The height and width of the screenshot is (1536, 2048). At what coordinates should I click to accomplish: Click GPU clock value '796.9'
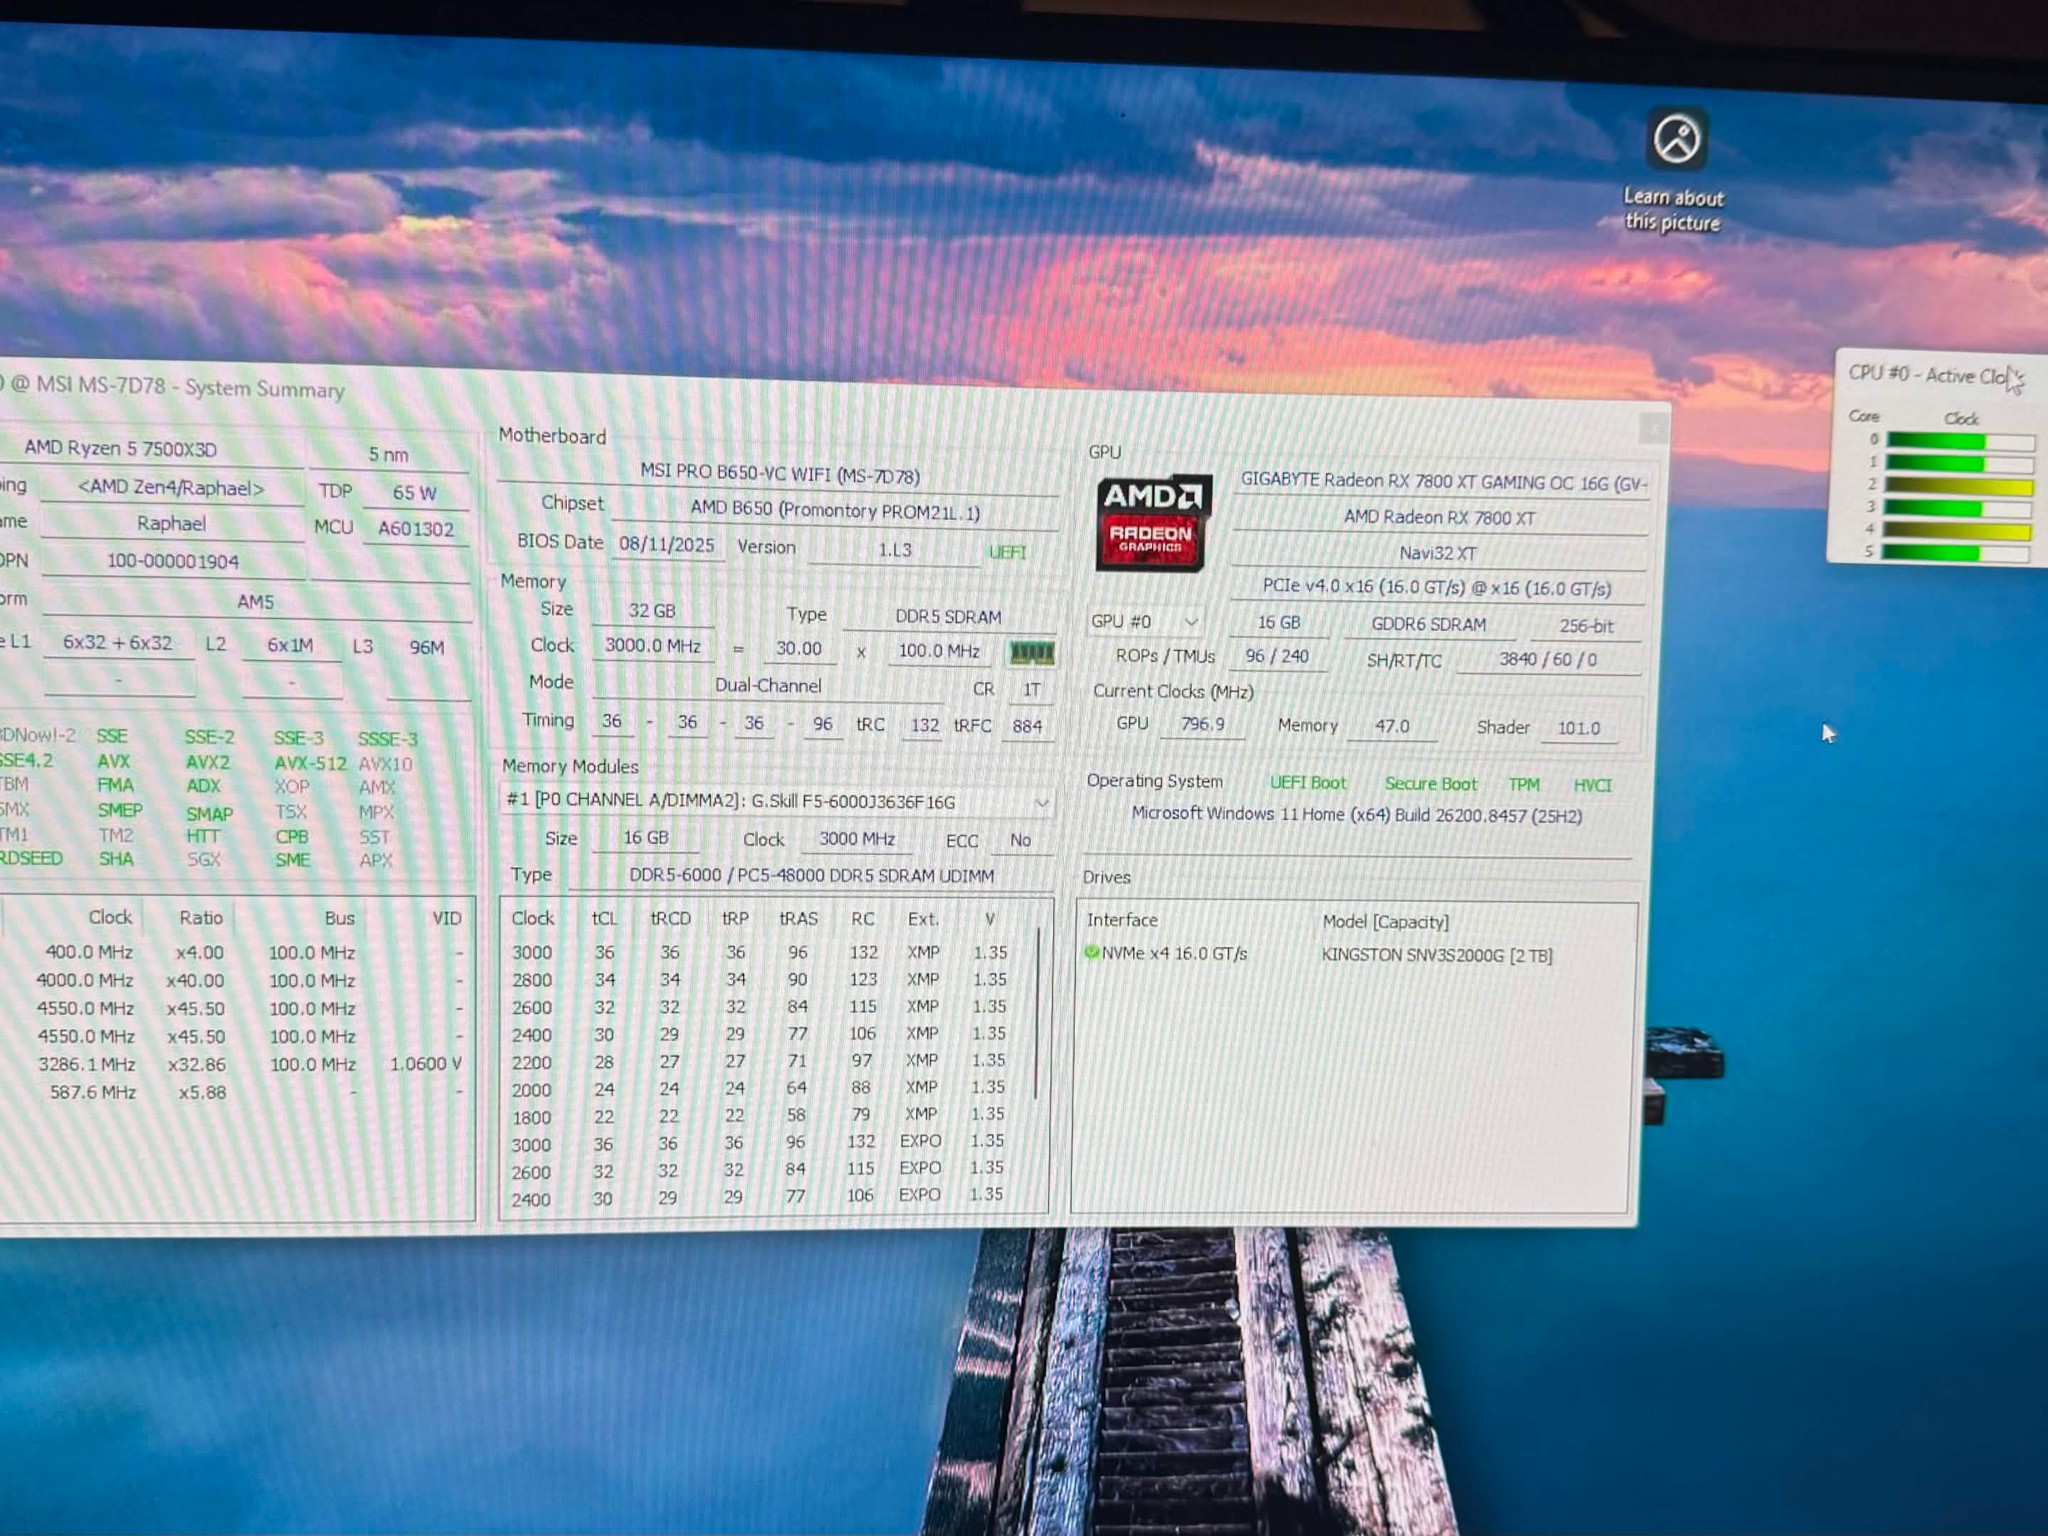coord(1202,723)
